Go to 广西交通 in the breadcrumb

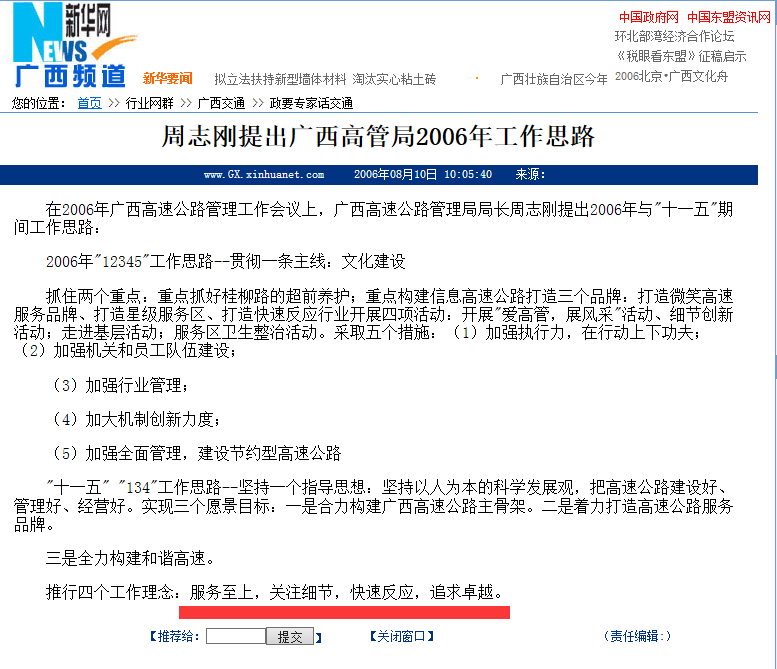click(221, 103)
